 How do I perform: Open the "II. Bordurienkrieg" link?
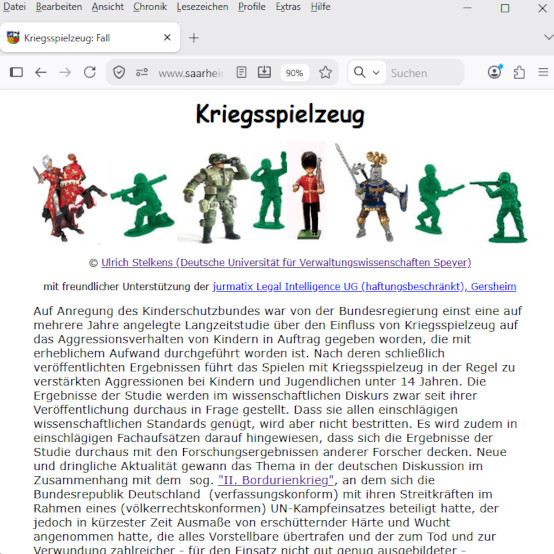tap(276, 480)
